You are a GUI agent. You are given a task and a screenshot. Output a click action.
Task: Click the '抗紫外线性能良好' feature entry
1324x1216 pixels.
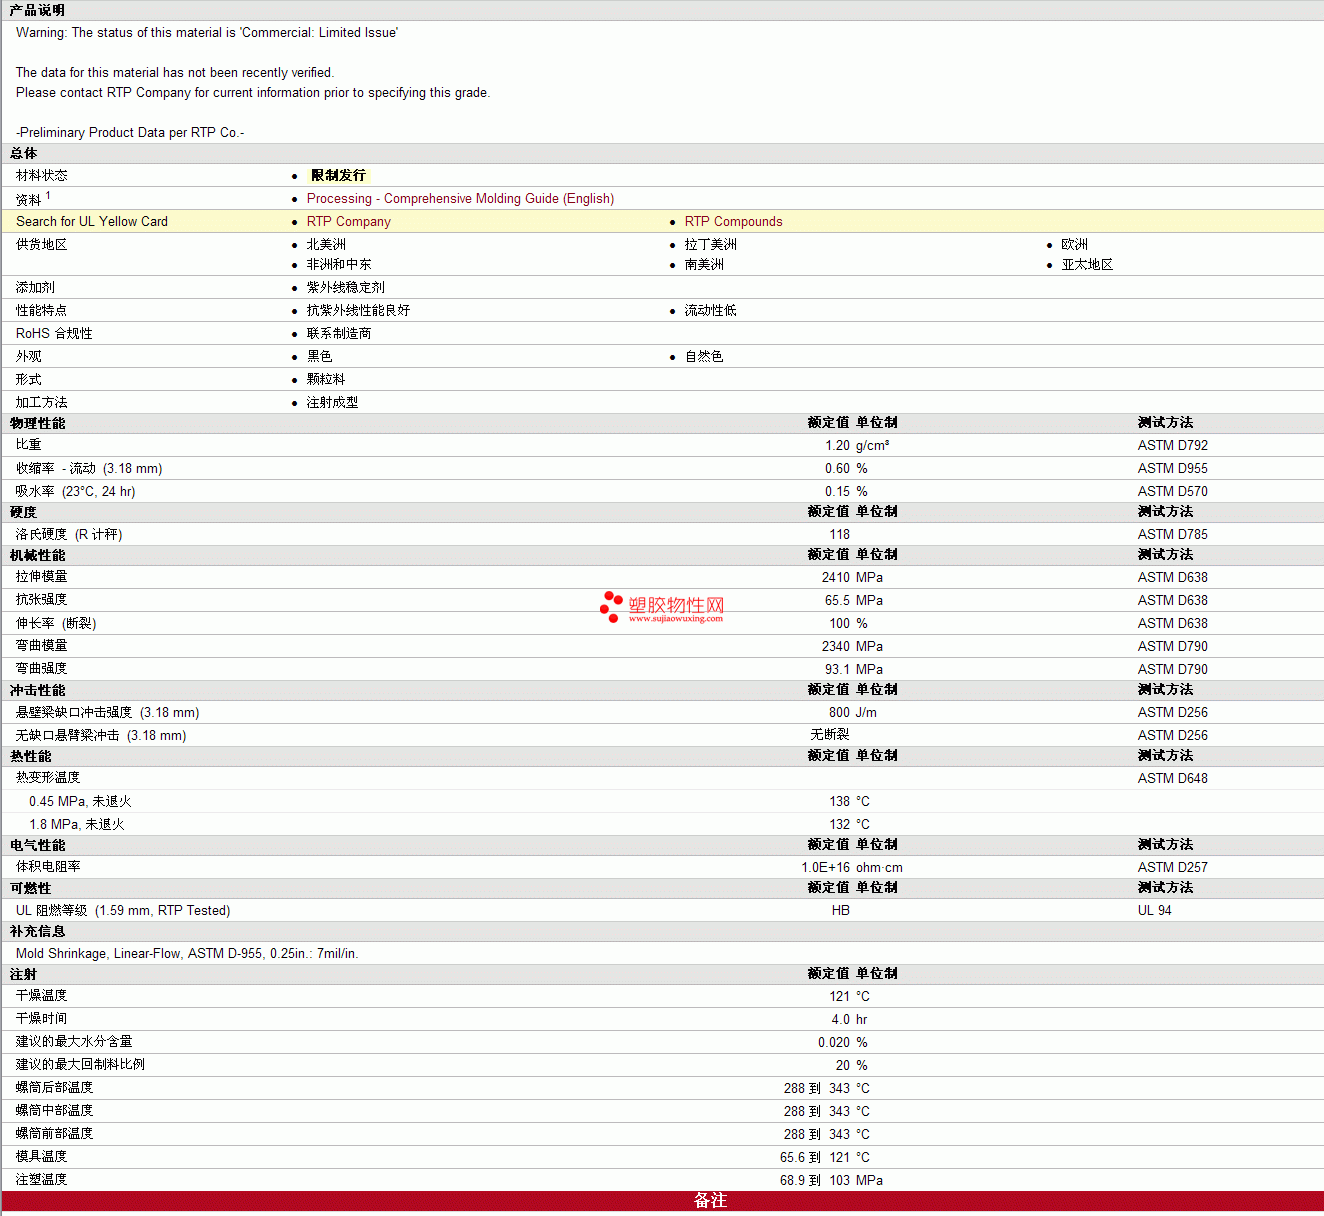click(x=359, y=311)
